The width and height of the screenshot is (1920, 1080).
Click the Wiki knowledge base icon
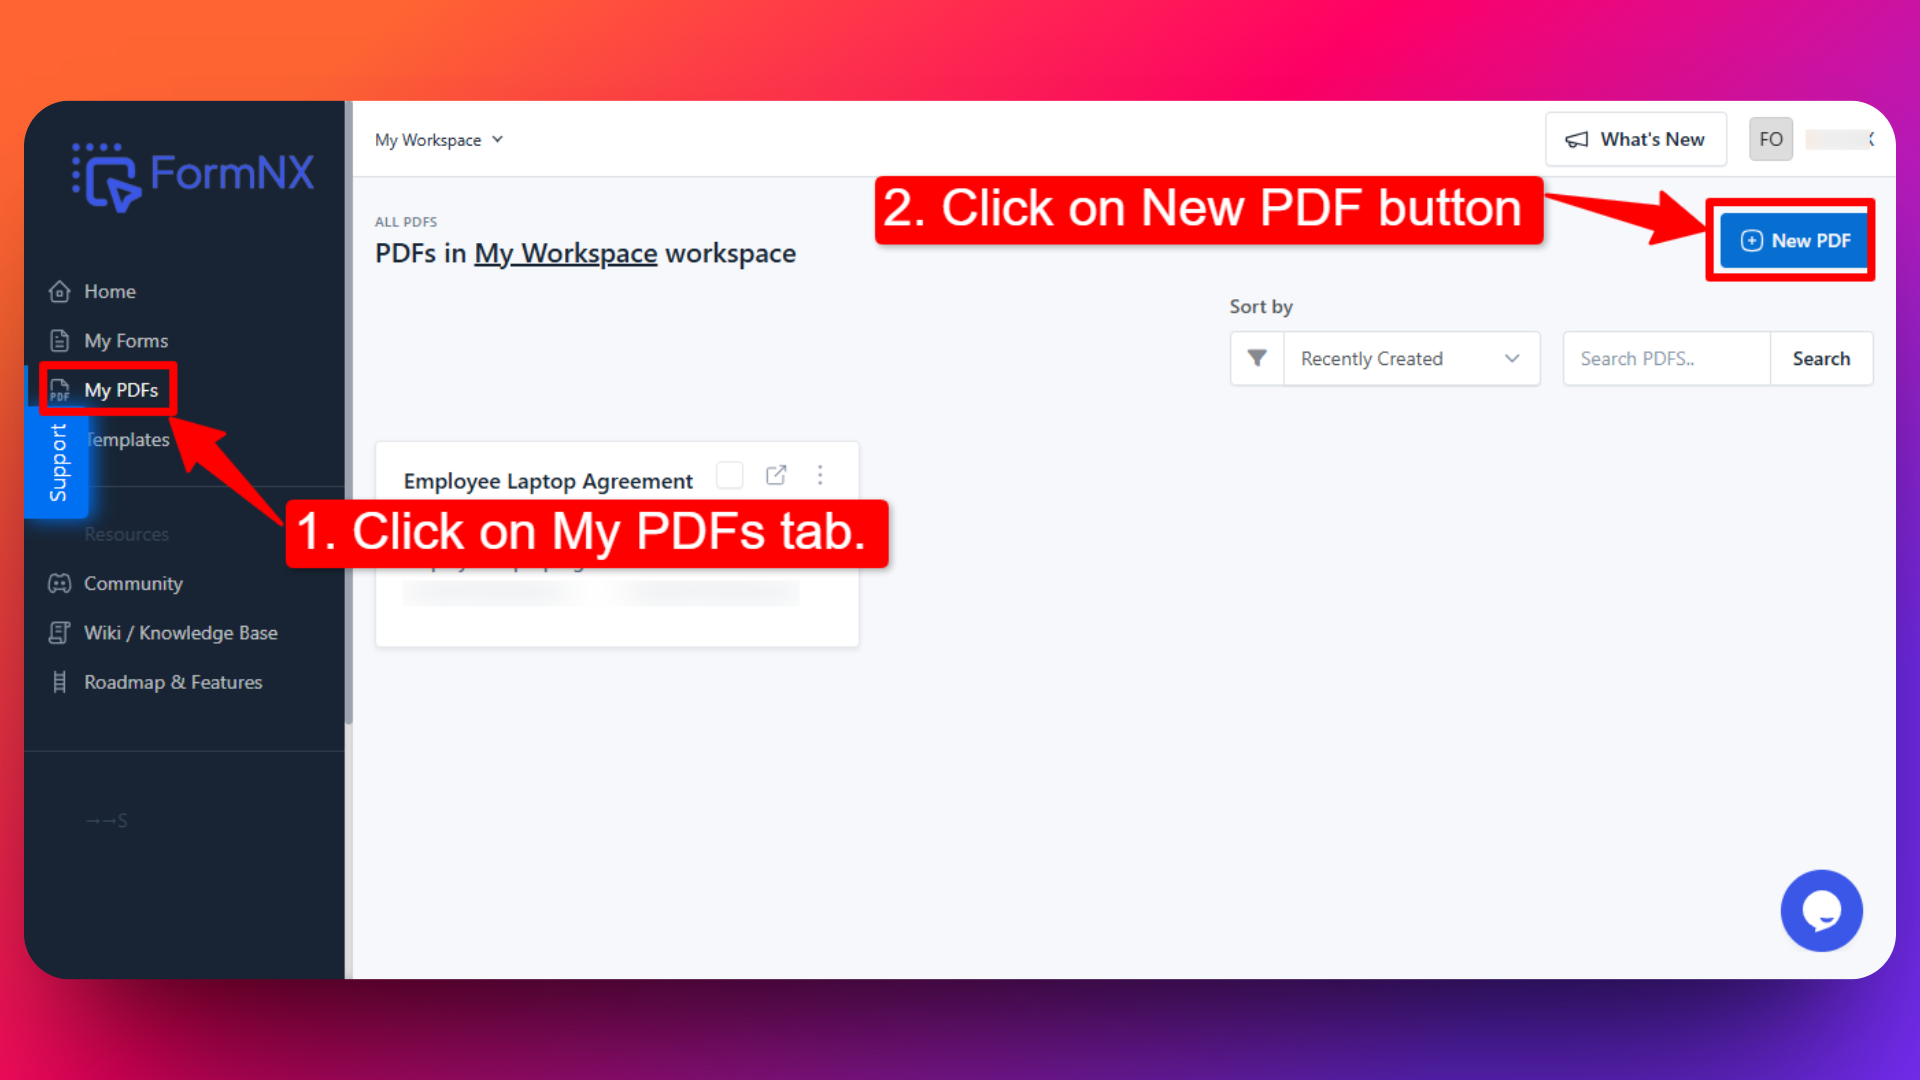(x=60, y=633)
